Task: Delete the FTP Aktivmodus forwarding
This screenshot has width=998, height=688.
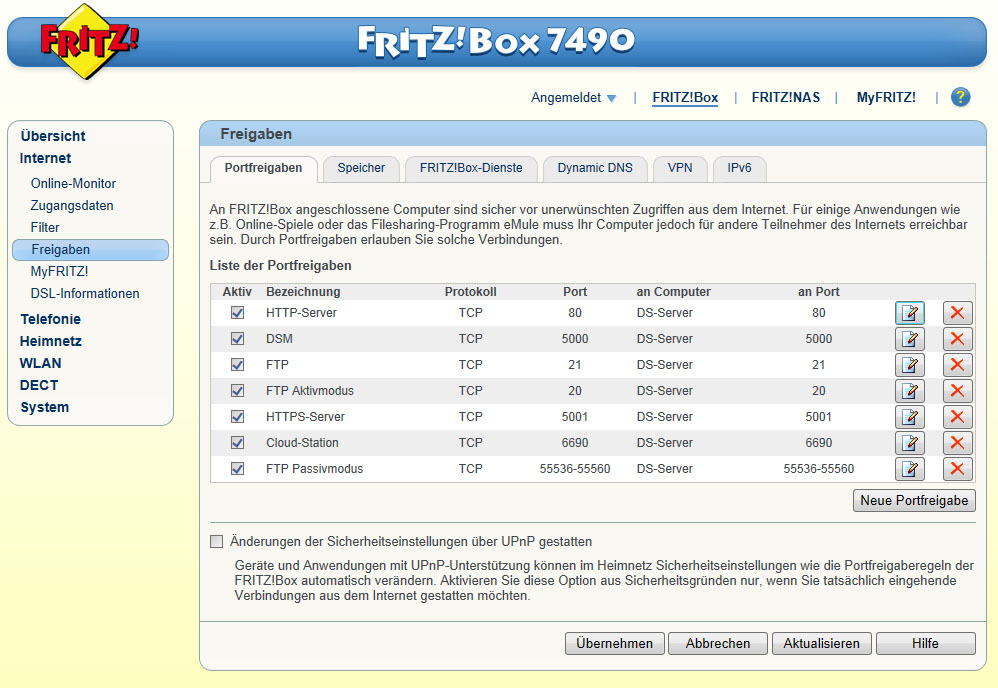Action: click(x=957, y=391)
